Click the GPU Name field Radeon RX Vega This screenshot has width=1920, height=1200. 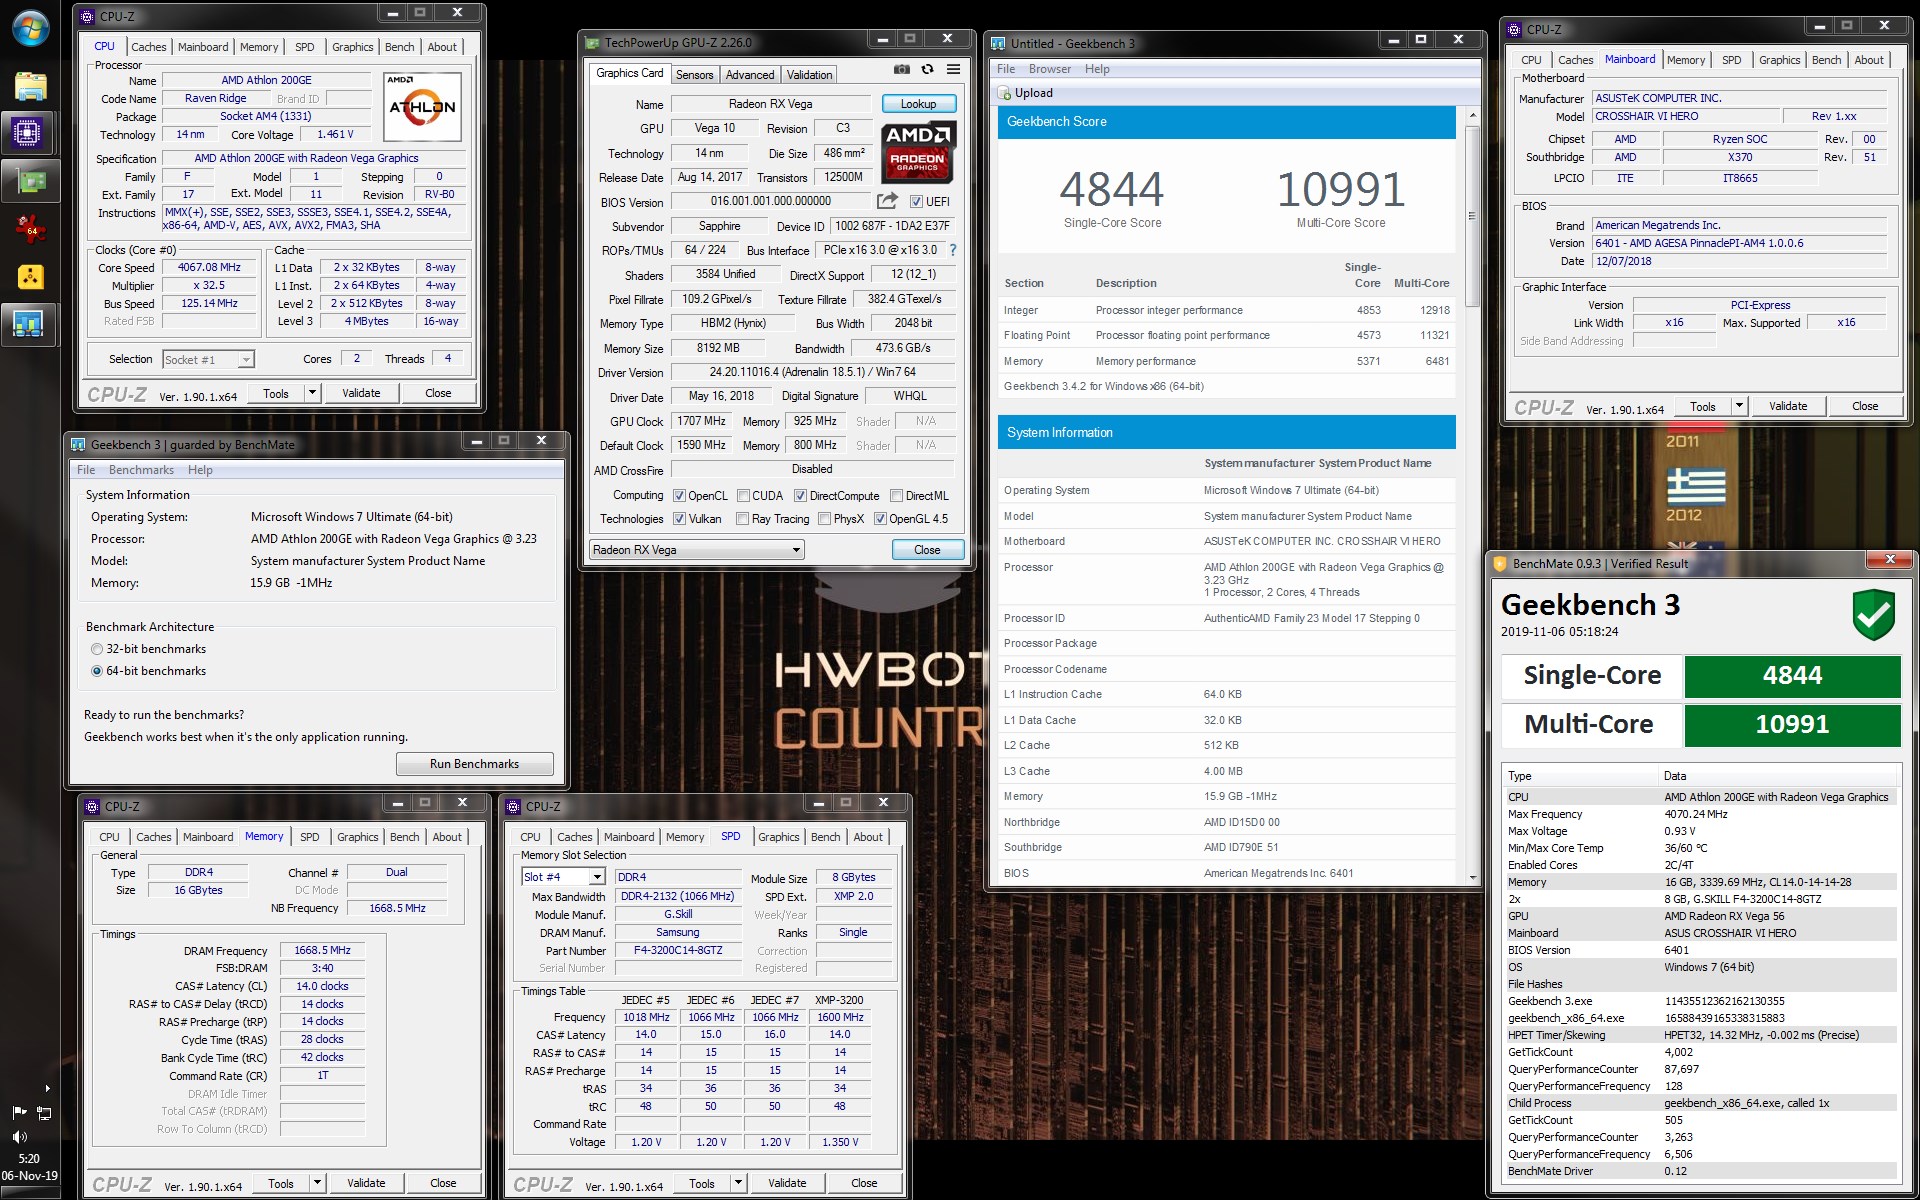[770, 104]
